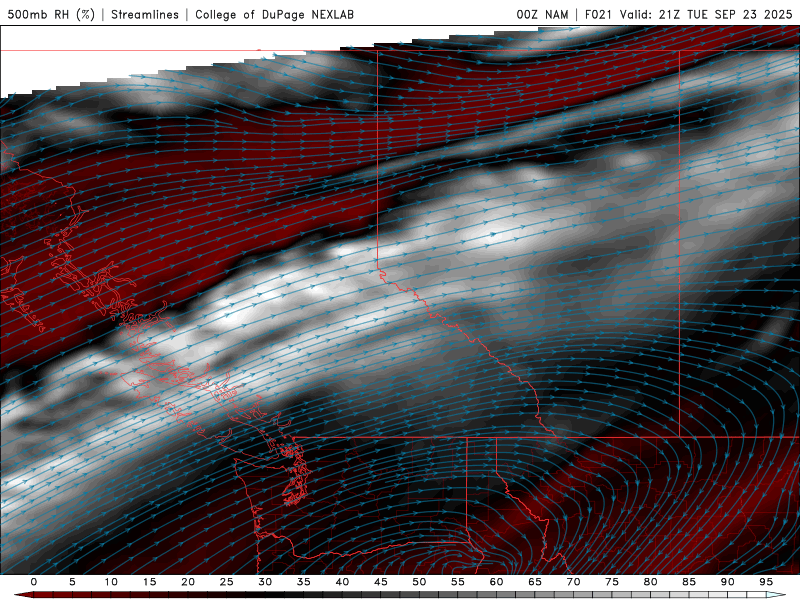This screenshot has height=600, width=800.
Task: Click the "00Z NAM" model run label
Action: 542,14
